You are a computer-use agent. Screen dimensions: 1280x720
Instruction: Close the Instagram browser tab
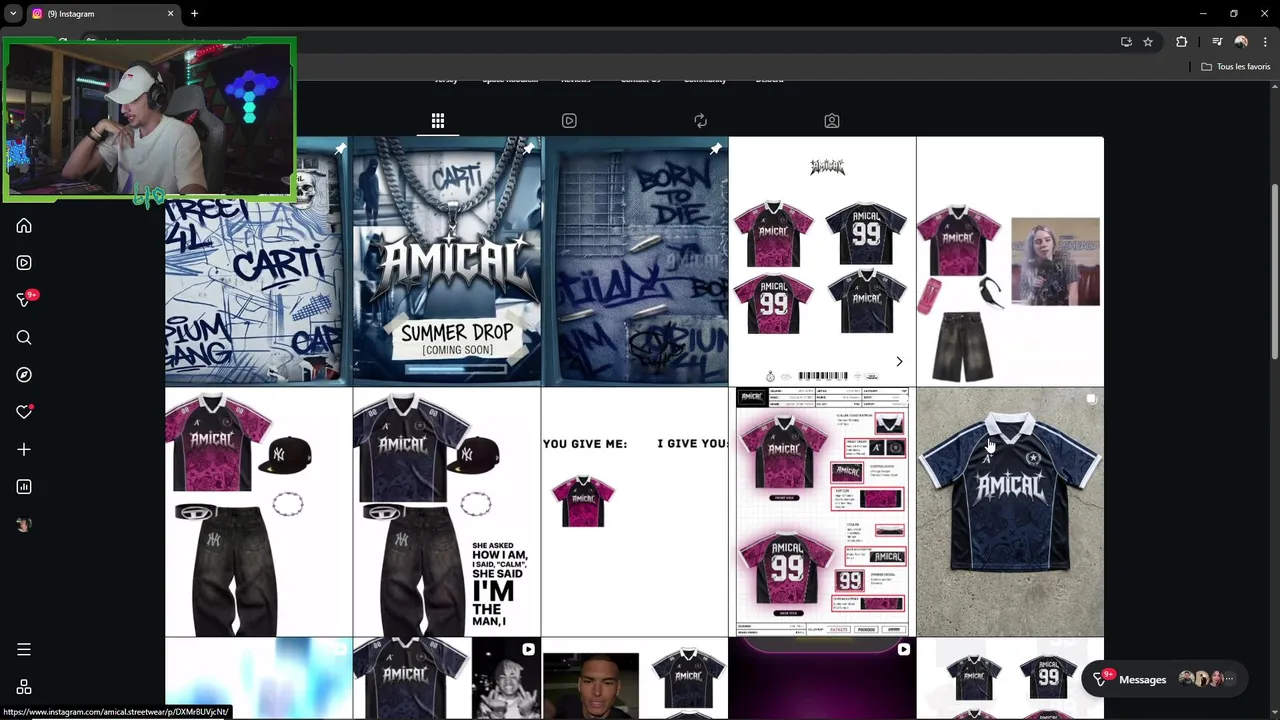(170, 14)
